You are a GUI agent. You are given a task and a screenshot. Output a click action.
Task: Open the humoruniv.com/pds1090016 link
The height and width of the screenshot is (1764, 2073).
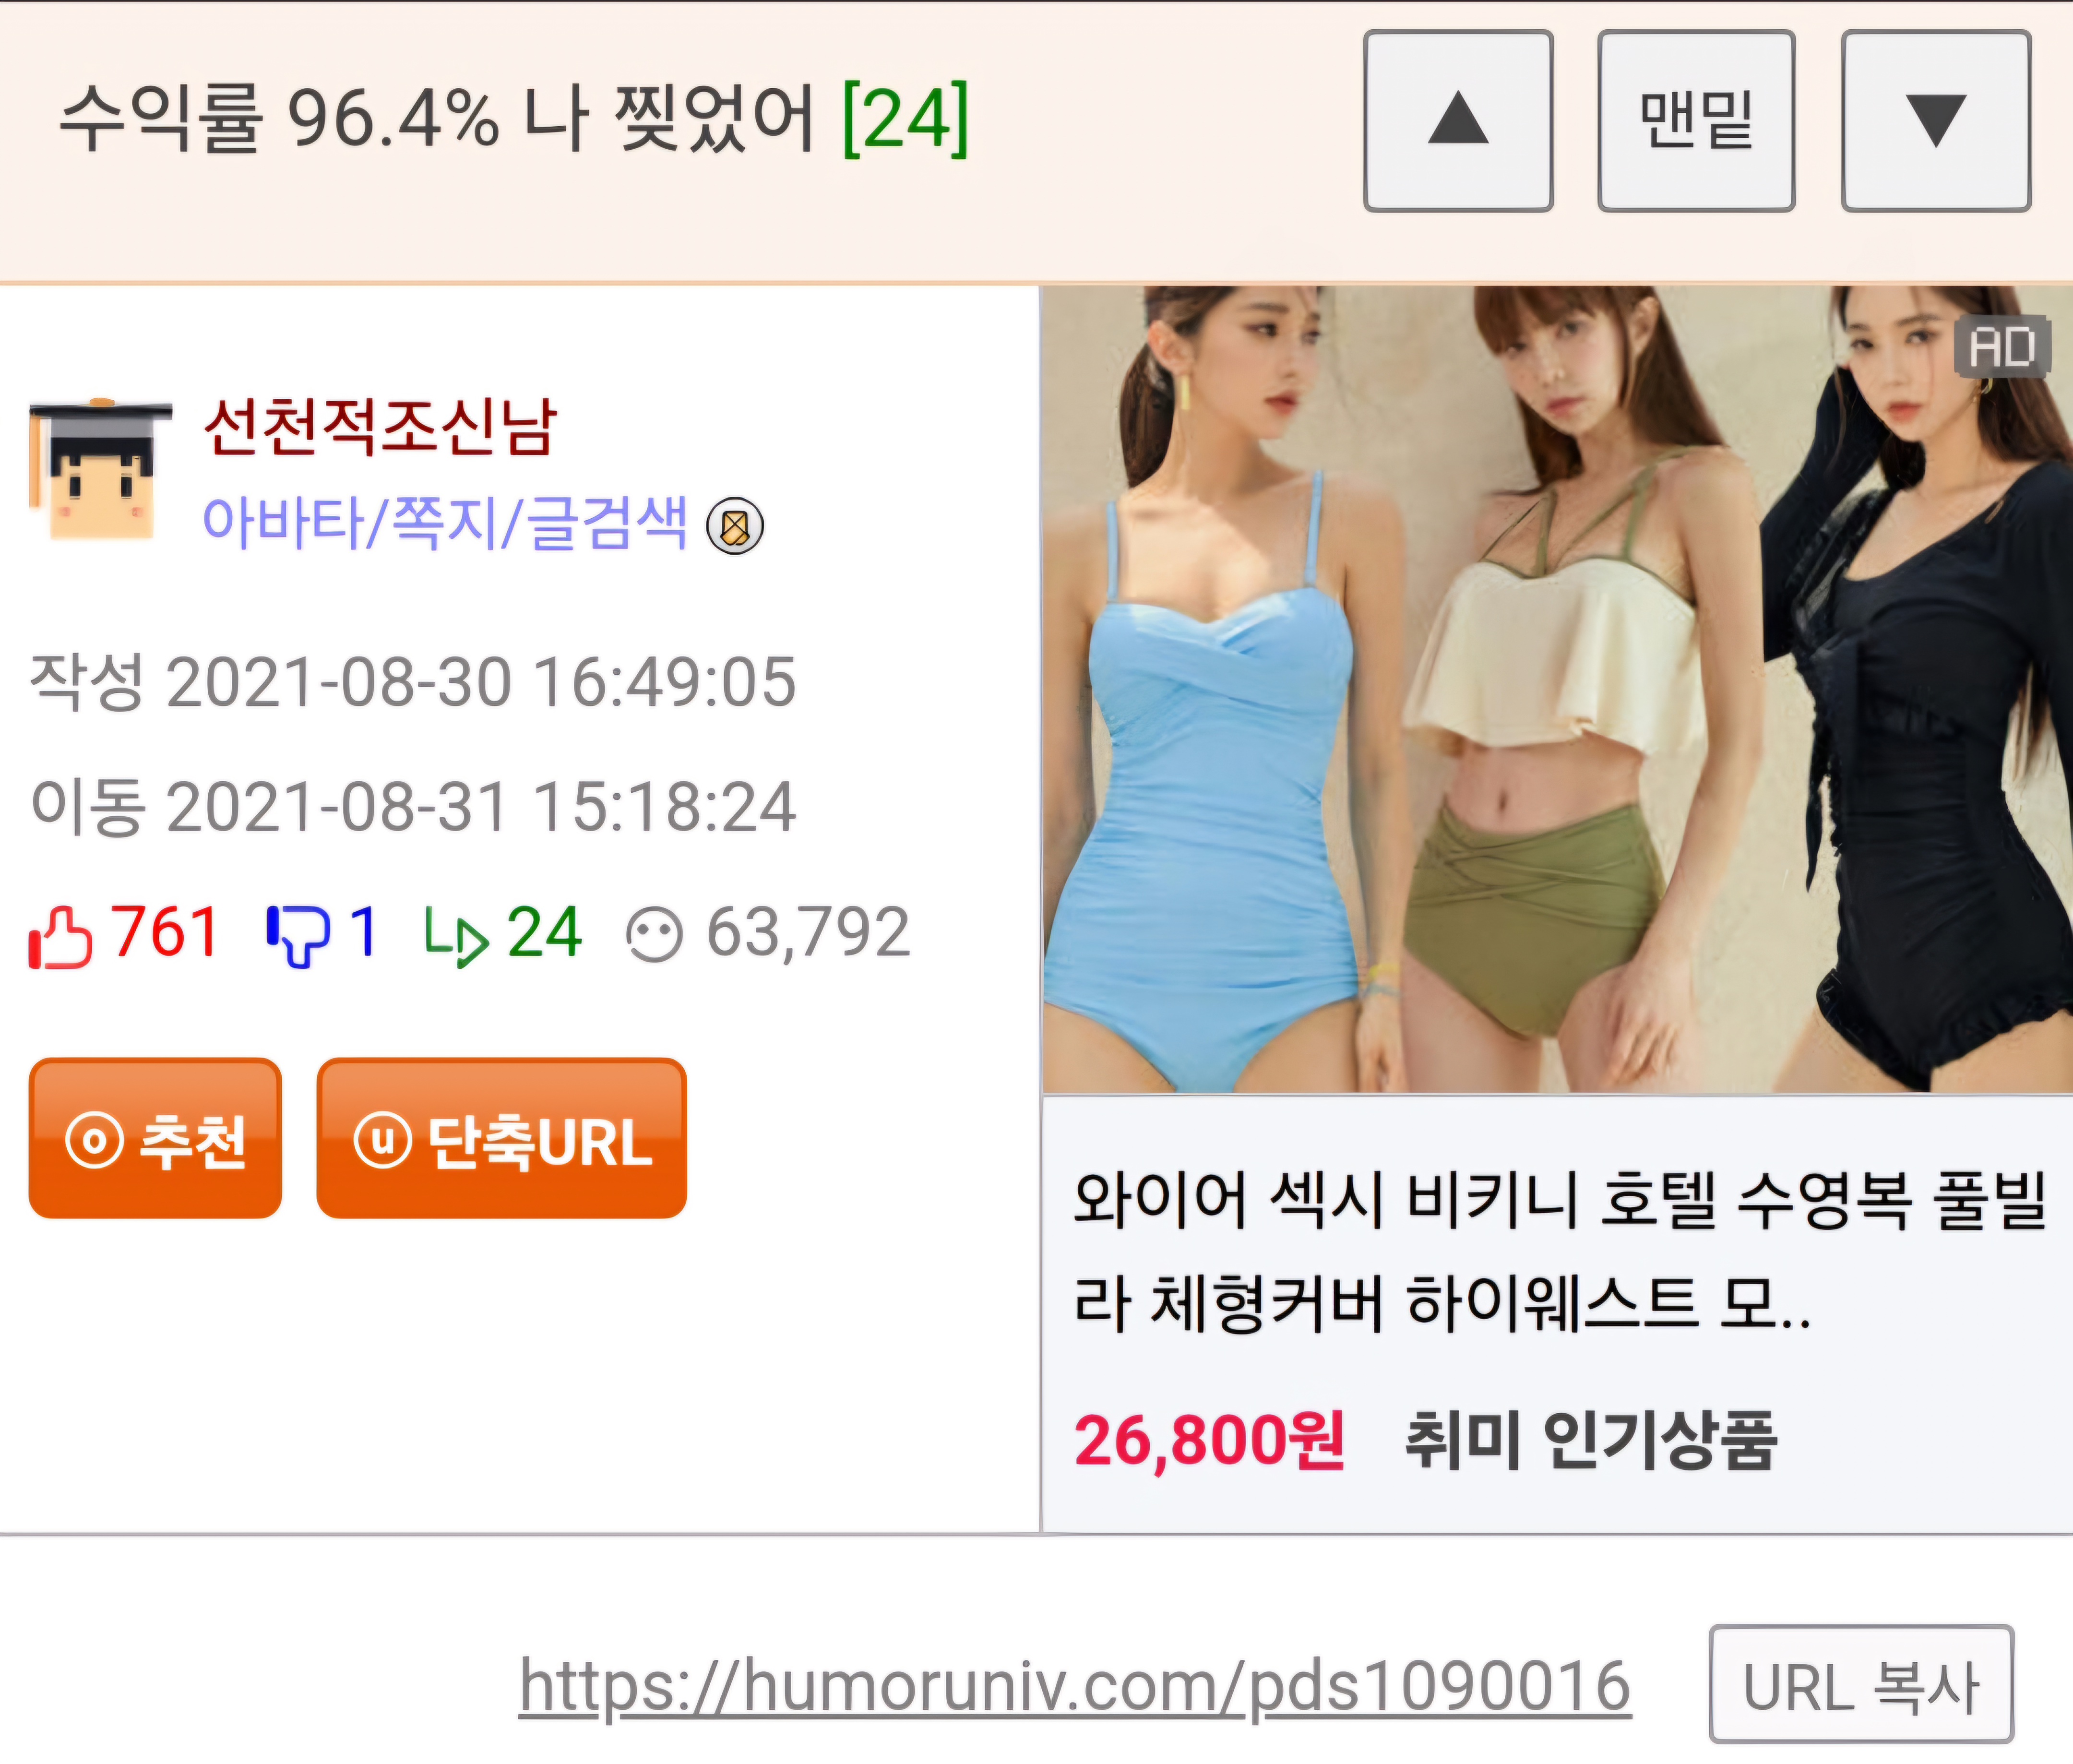coord(1075,1687)
